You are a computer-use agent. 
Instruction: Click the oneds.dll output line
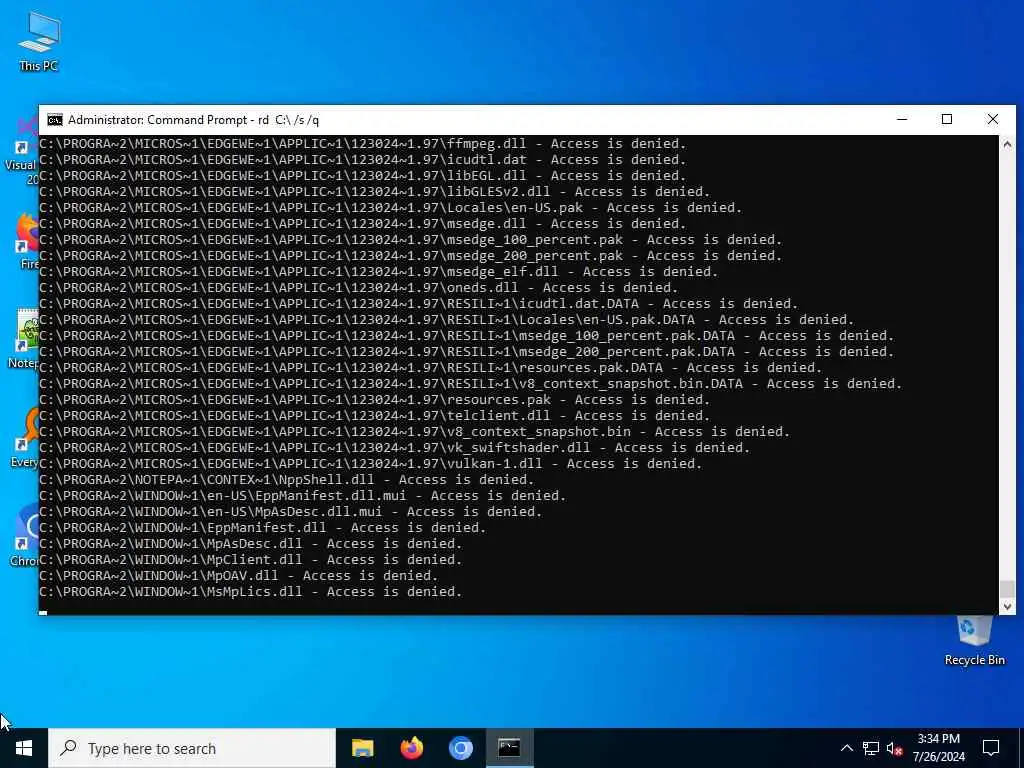click(x=359, y=287)
